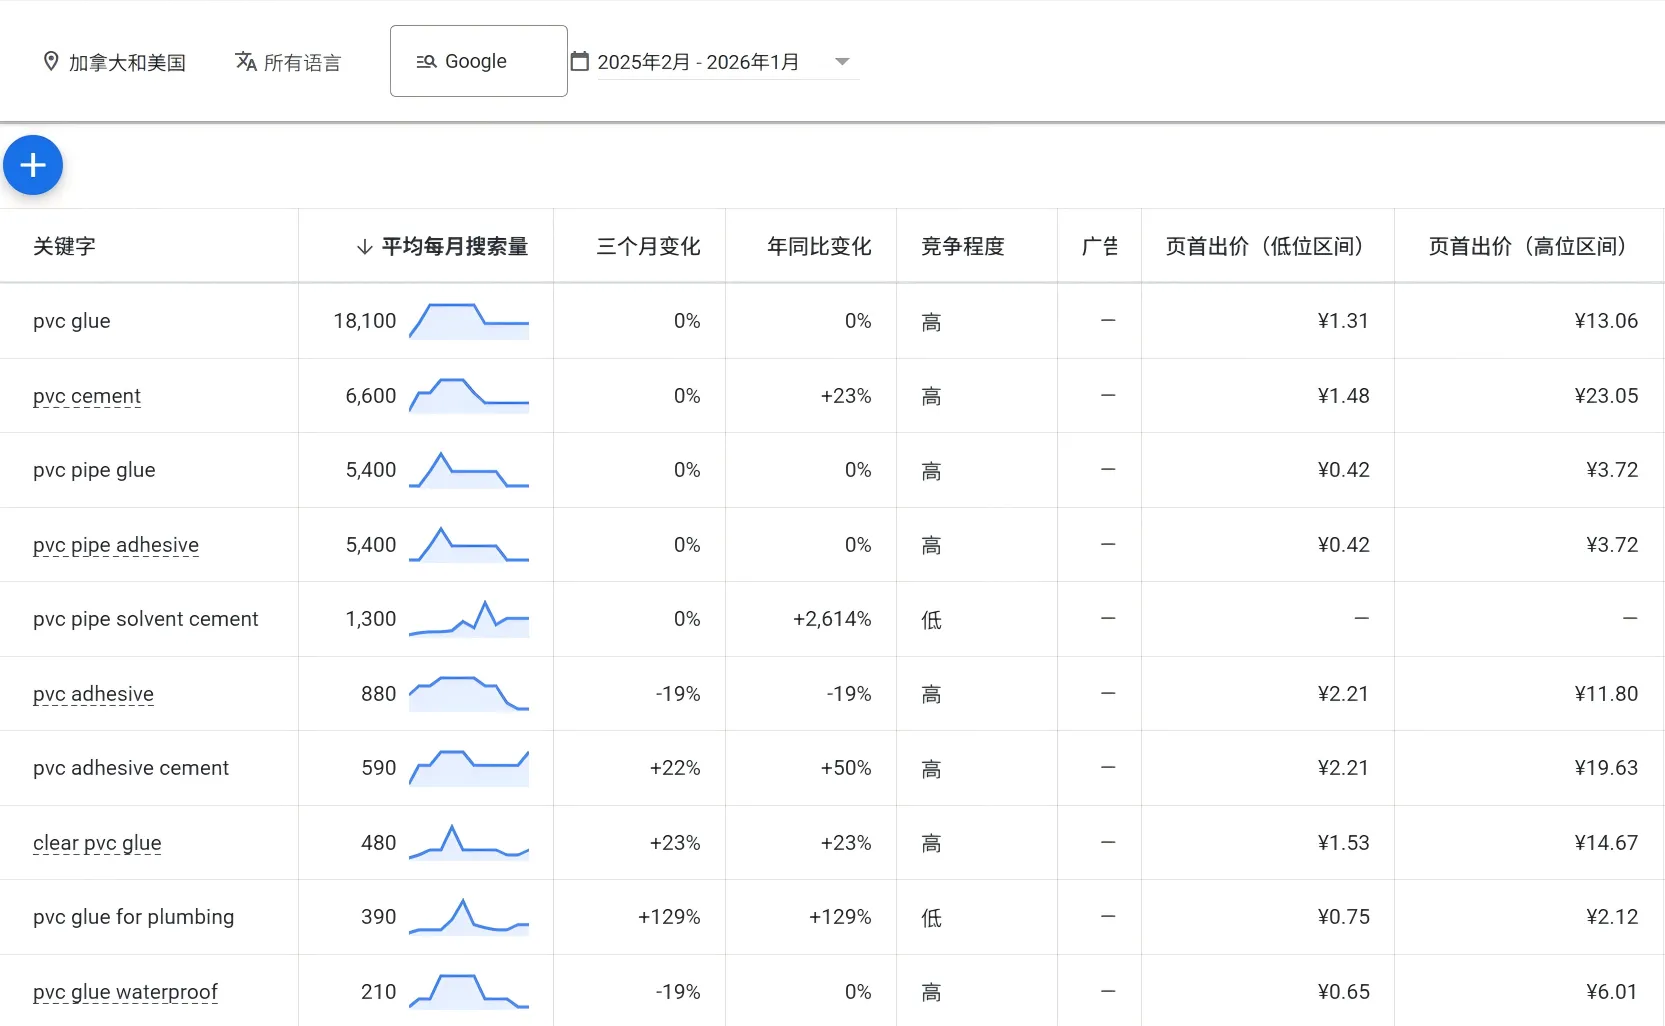This screenshot has height=1026, width=1665.
Task: Click the ¥11.80 bid for pvc adhesive
Action: [x=1606, y=694]
